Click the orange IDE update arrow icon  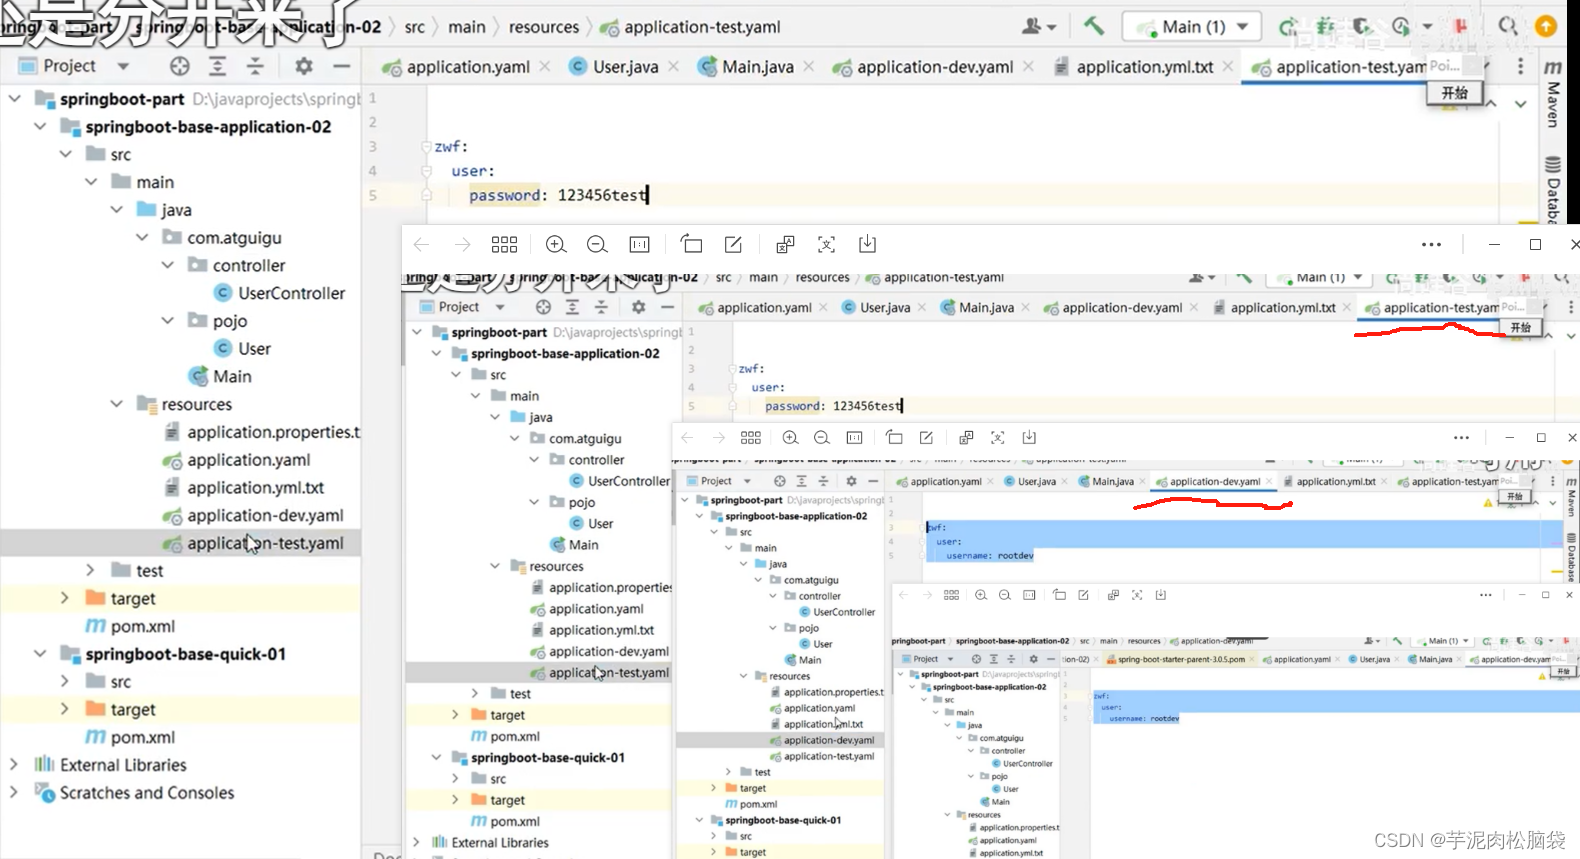click(1546, 27)
